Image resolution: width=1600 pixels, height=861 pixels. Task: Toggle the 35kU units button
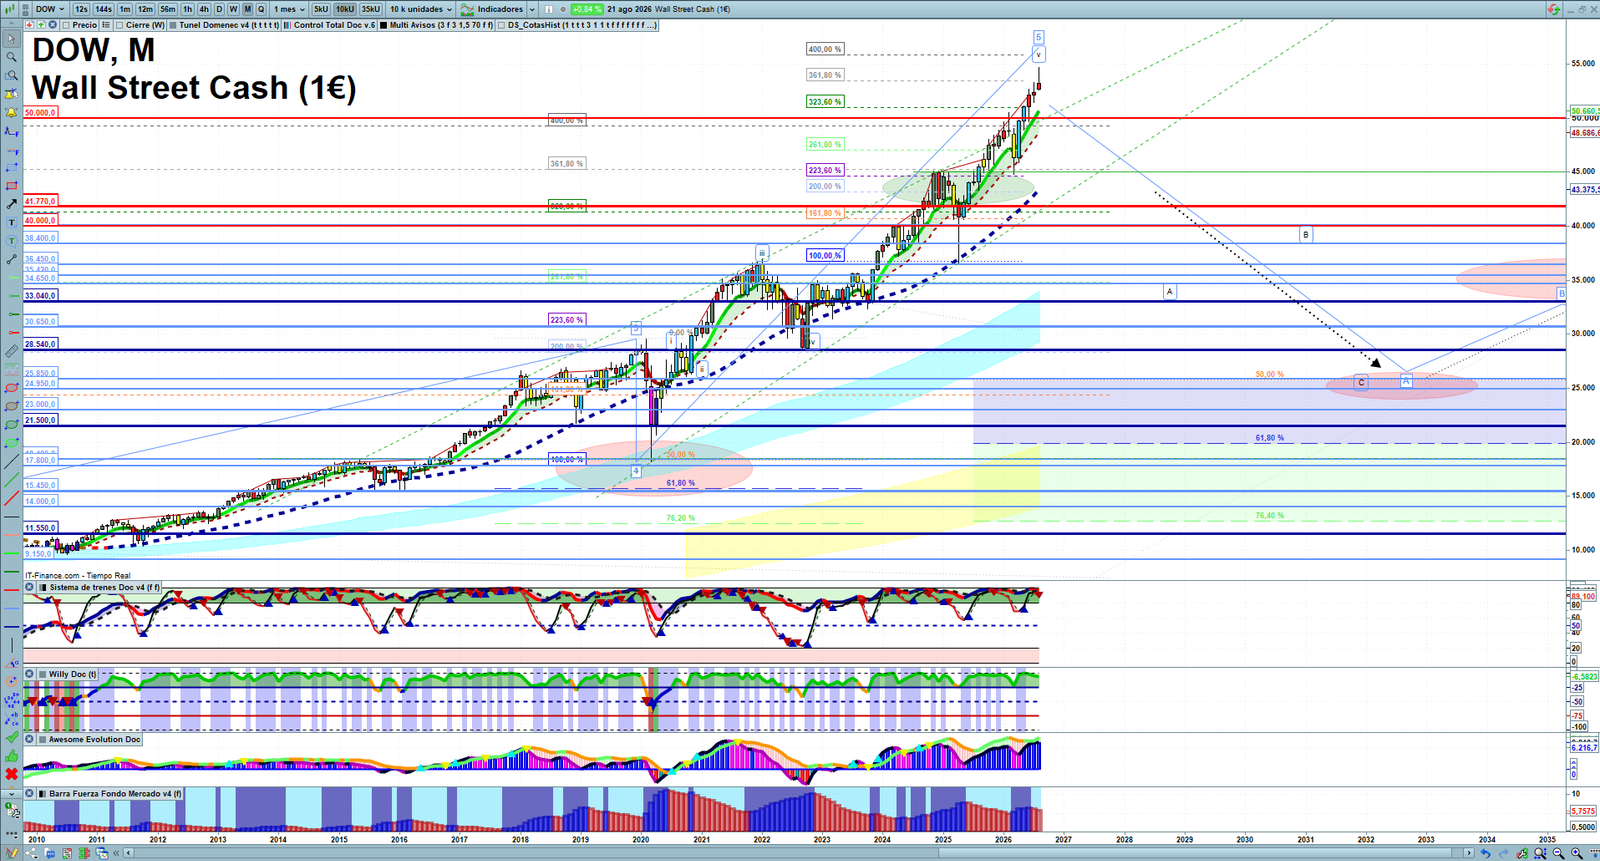(x=371, y=9)
